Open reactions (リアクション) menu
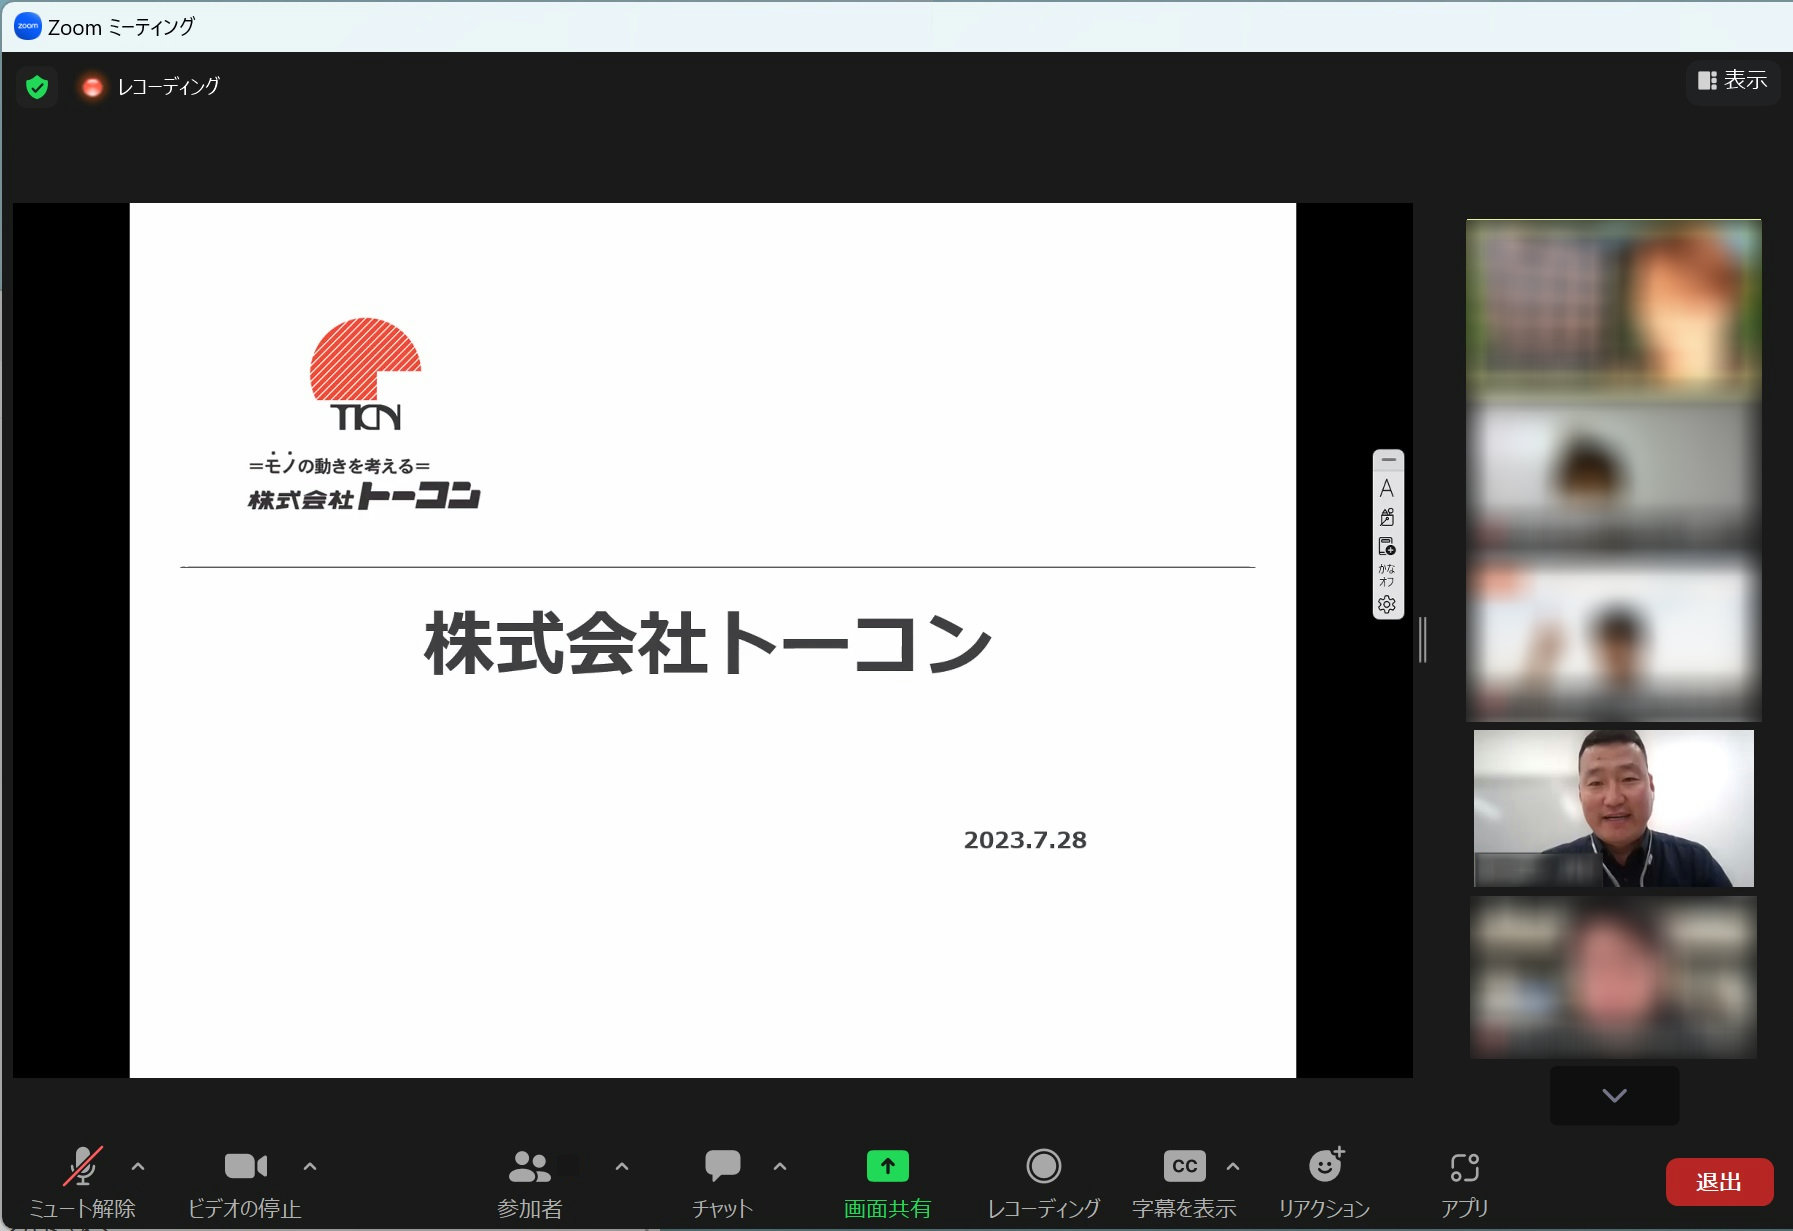 click(1324, 1183)
